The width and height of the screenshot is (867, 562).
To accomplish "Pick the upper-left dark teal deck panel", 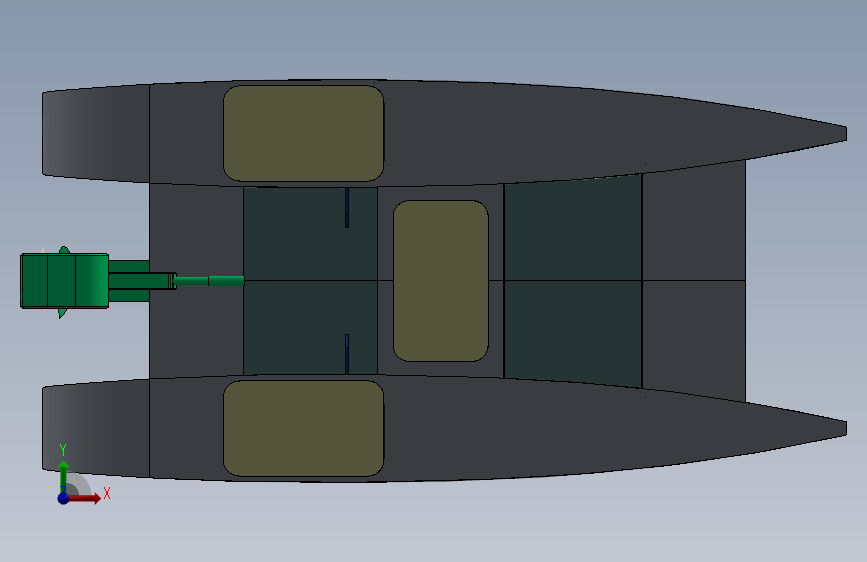I will [310, 234].
